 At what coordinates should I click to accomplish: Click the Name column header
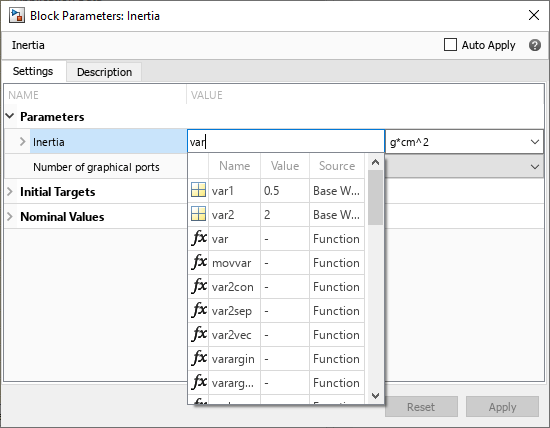coord(235,166)
